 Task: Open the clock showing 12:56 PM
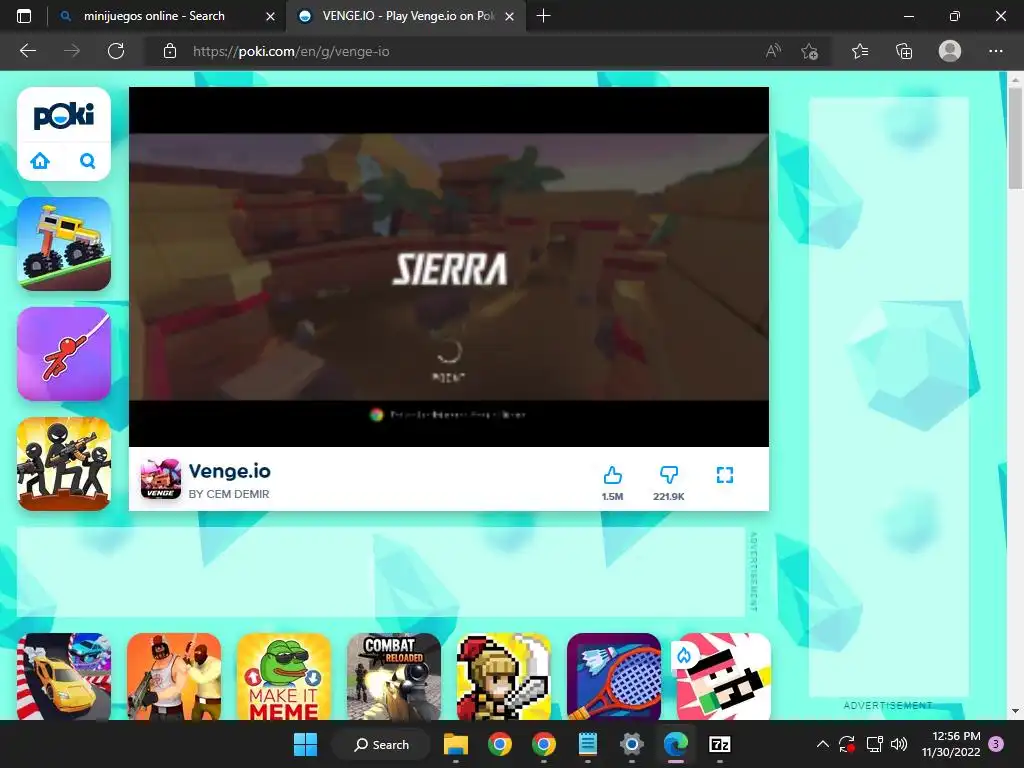[x=951, y=744]
